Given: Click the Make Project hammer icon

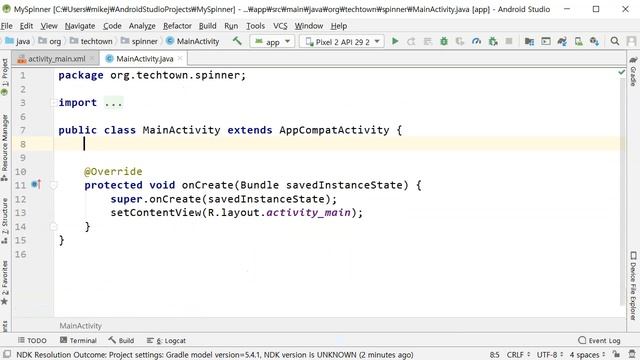Looking at the screenshot, I should tap(237, 41).
